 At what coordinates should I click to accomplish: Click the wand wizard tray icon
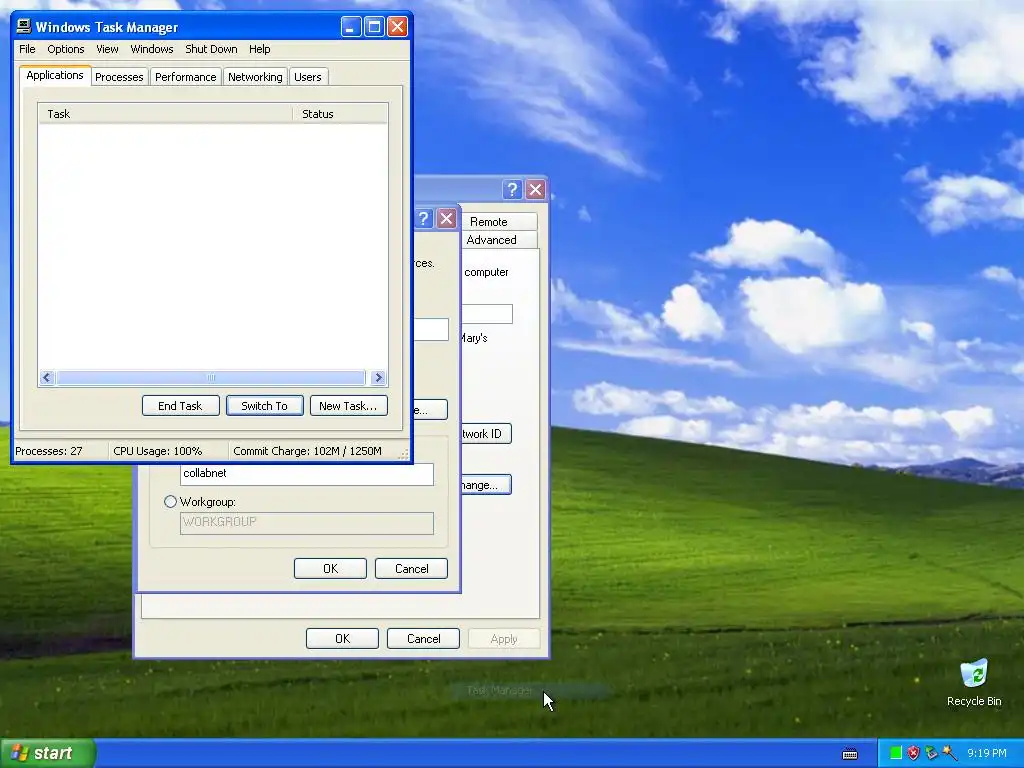[x=949, y=753]
